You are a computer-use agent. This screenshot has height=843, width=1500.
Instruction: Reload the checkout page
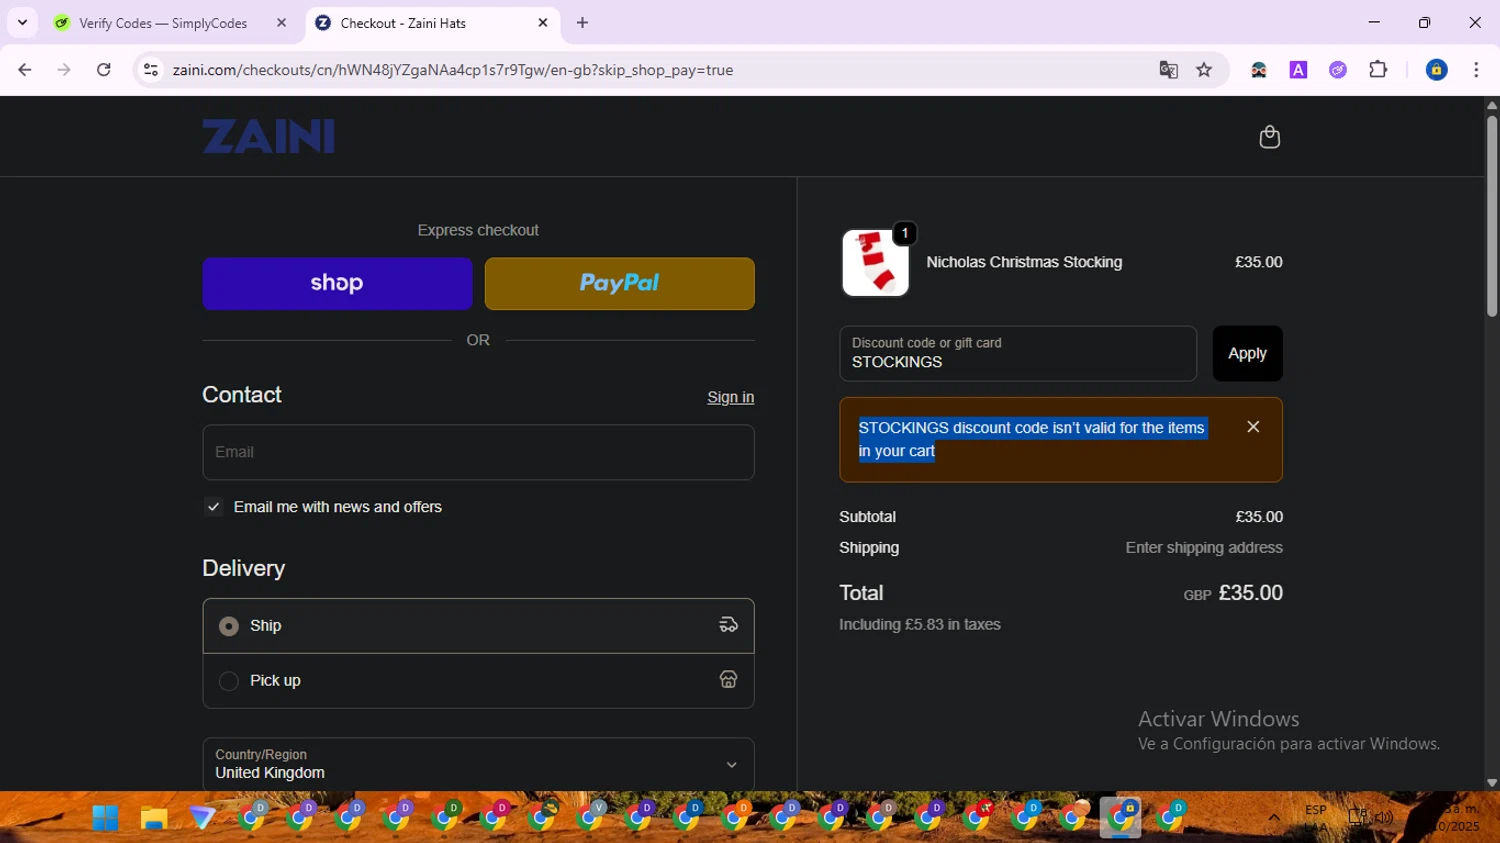(x=104, y=70)
